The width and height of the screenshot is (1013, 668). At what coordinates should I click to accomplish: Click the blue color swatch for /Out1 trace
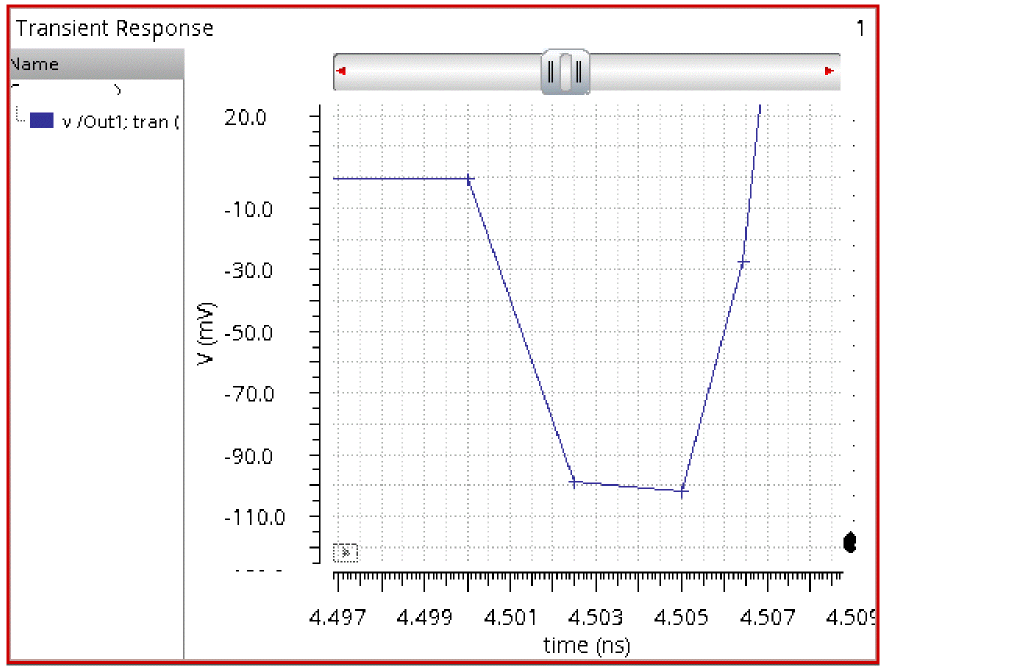pos(42,120)
